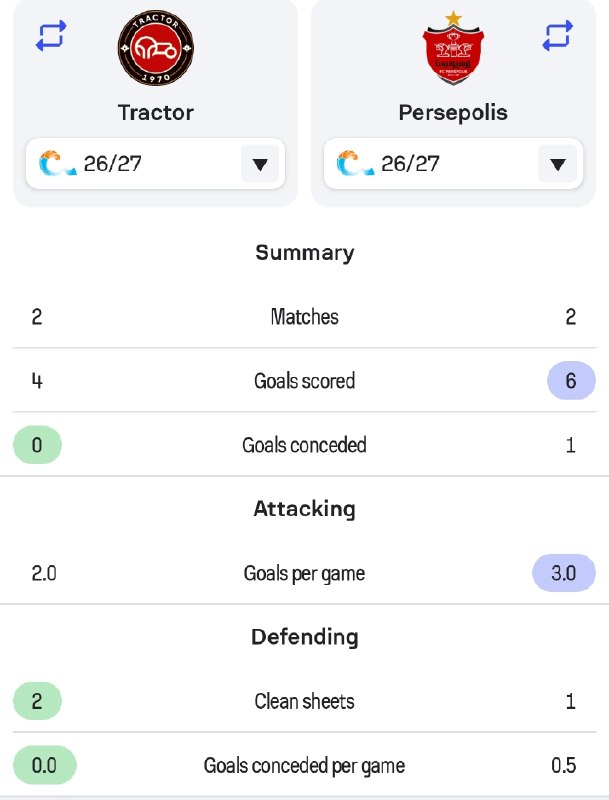
Task: Tap the highlighted 3.0 goals per game value
Action: (x=564, y=573)
